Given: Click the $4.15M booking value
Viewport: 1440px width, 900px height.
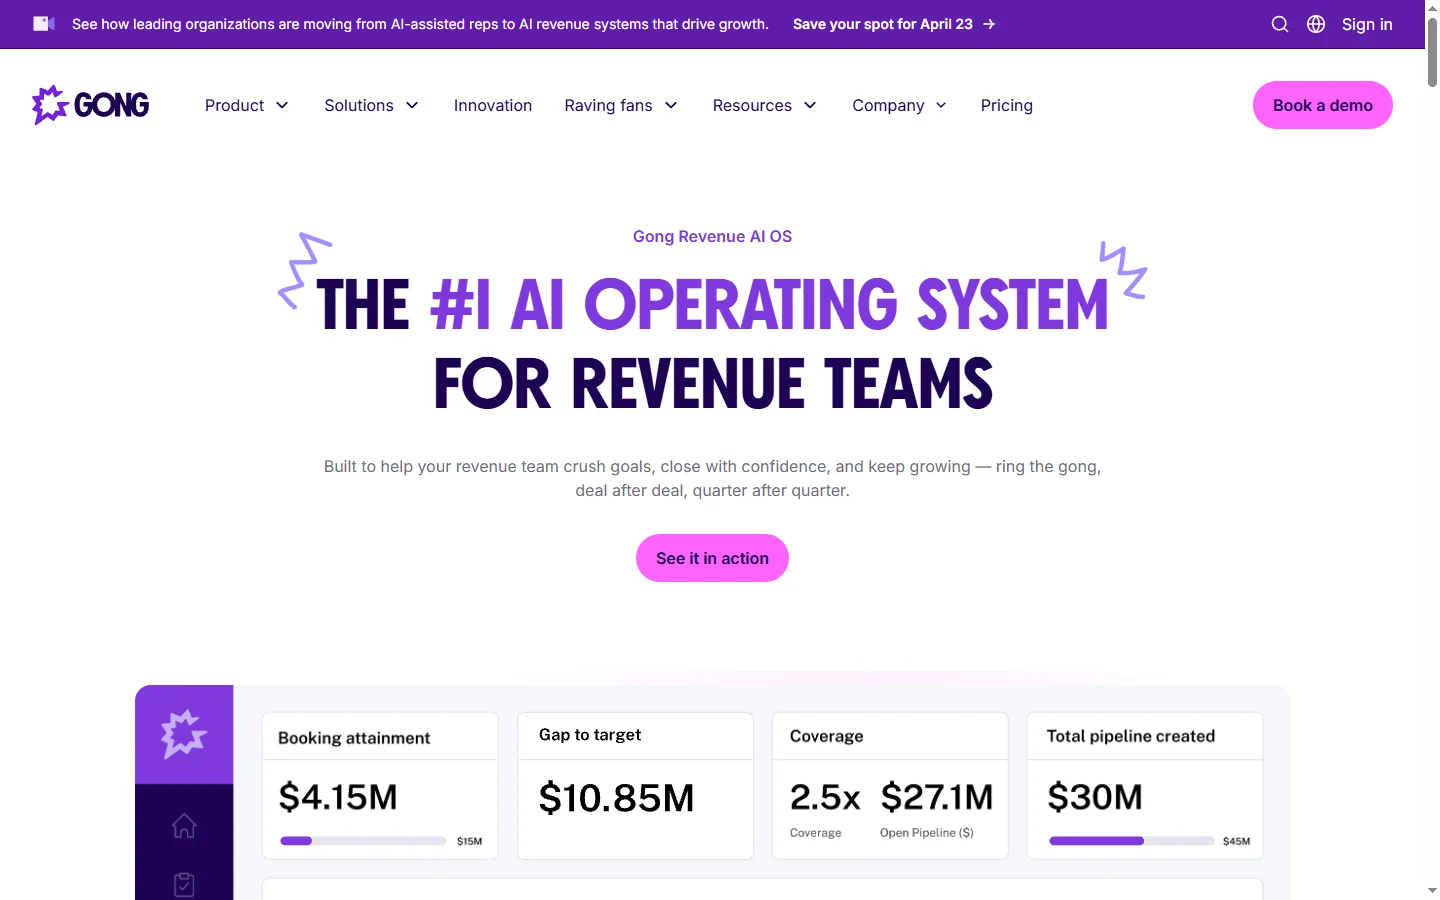Looking at the screenshot, I should point(338,797).
